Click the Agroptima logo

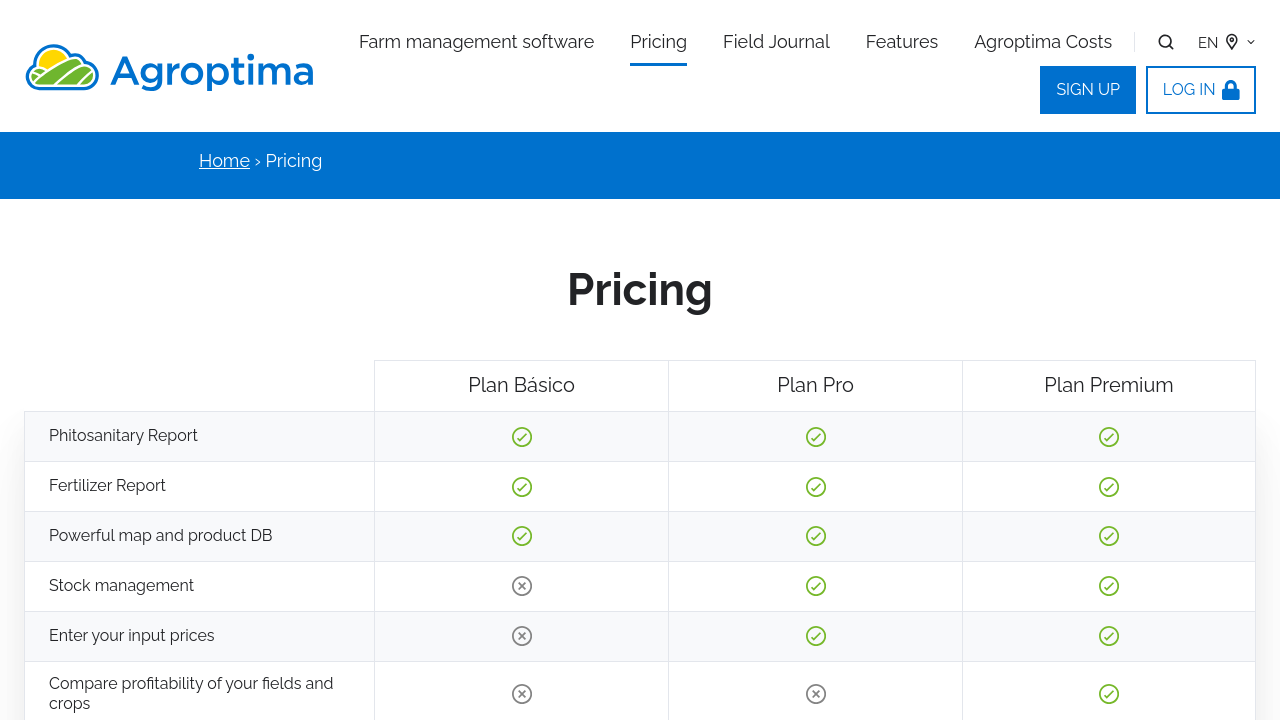[x=169, y=68]
